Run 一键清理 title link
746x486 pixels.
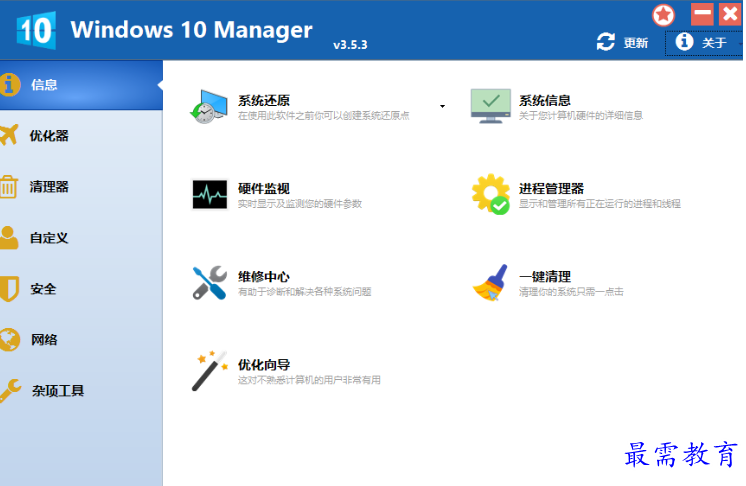tap(545, 276)
